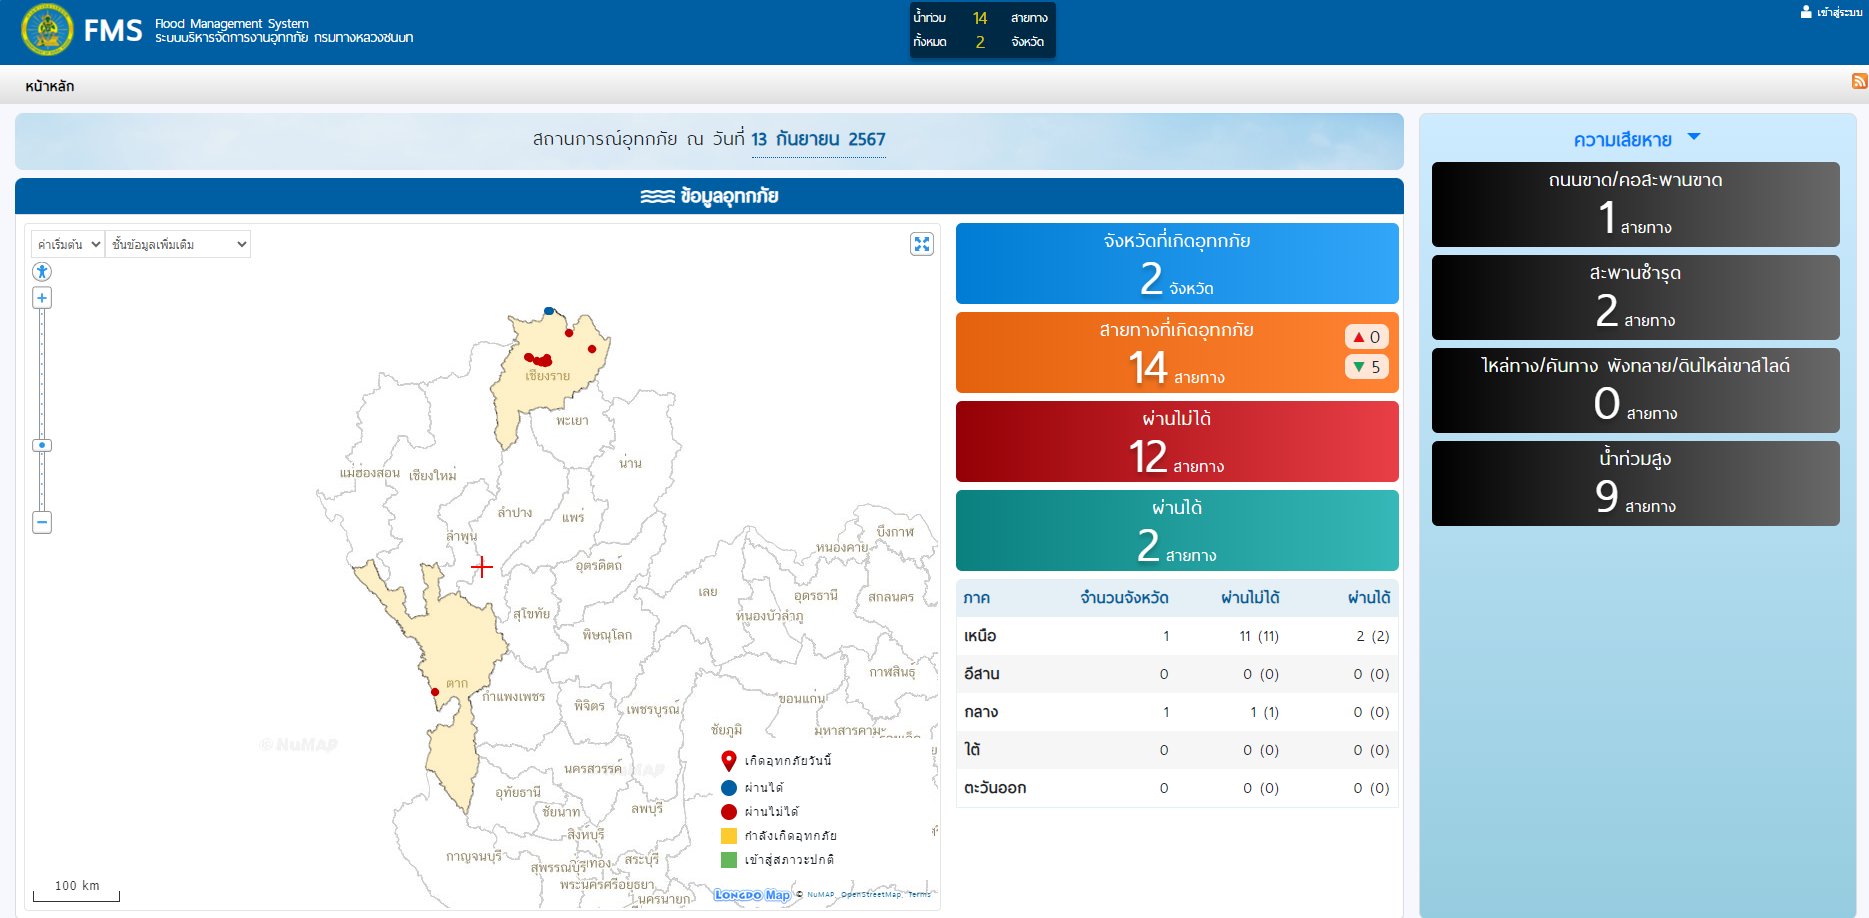This screenshot has width=1869, height=918.
Task: Click the อีสาน region row
Action: (x=1177, y=674)
